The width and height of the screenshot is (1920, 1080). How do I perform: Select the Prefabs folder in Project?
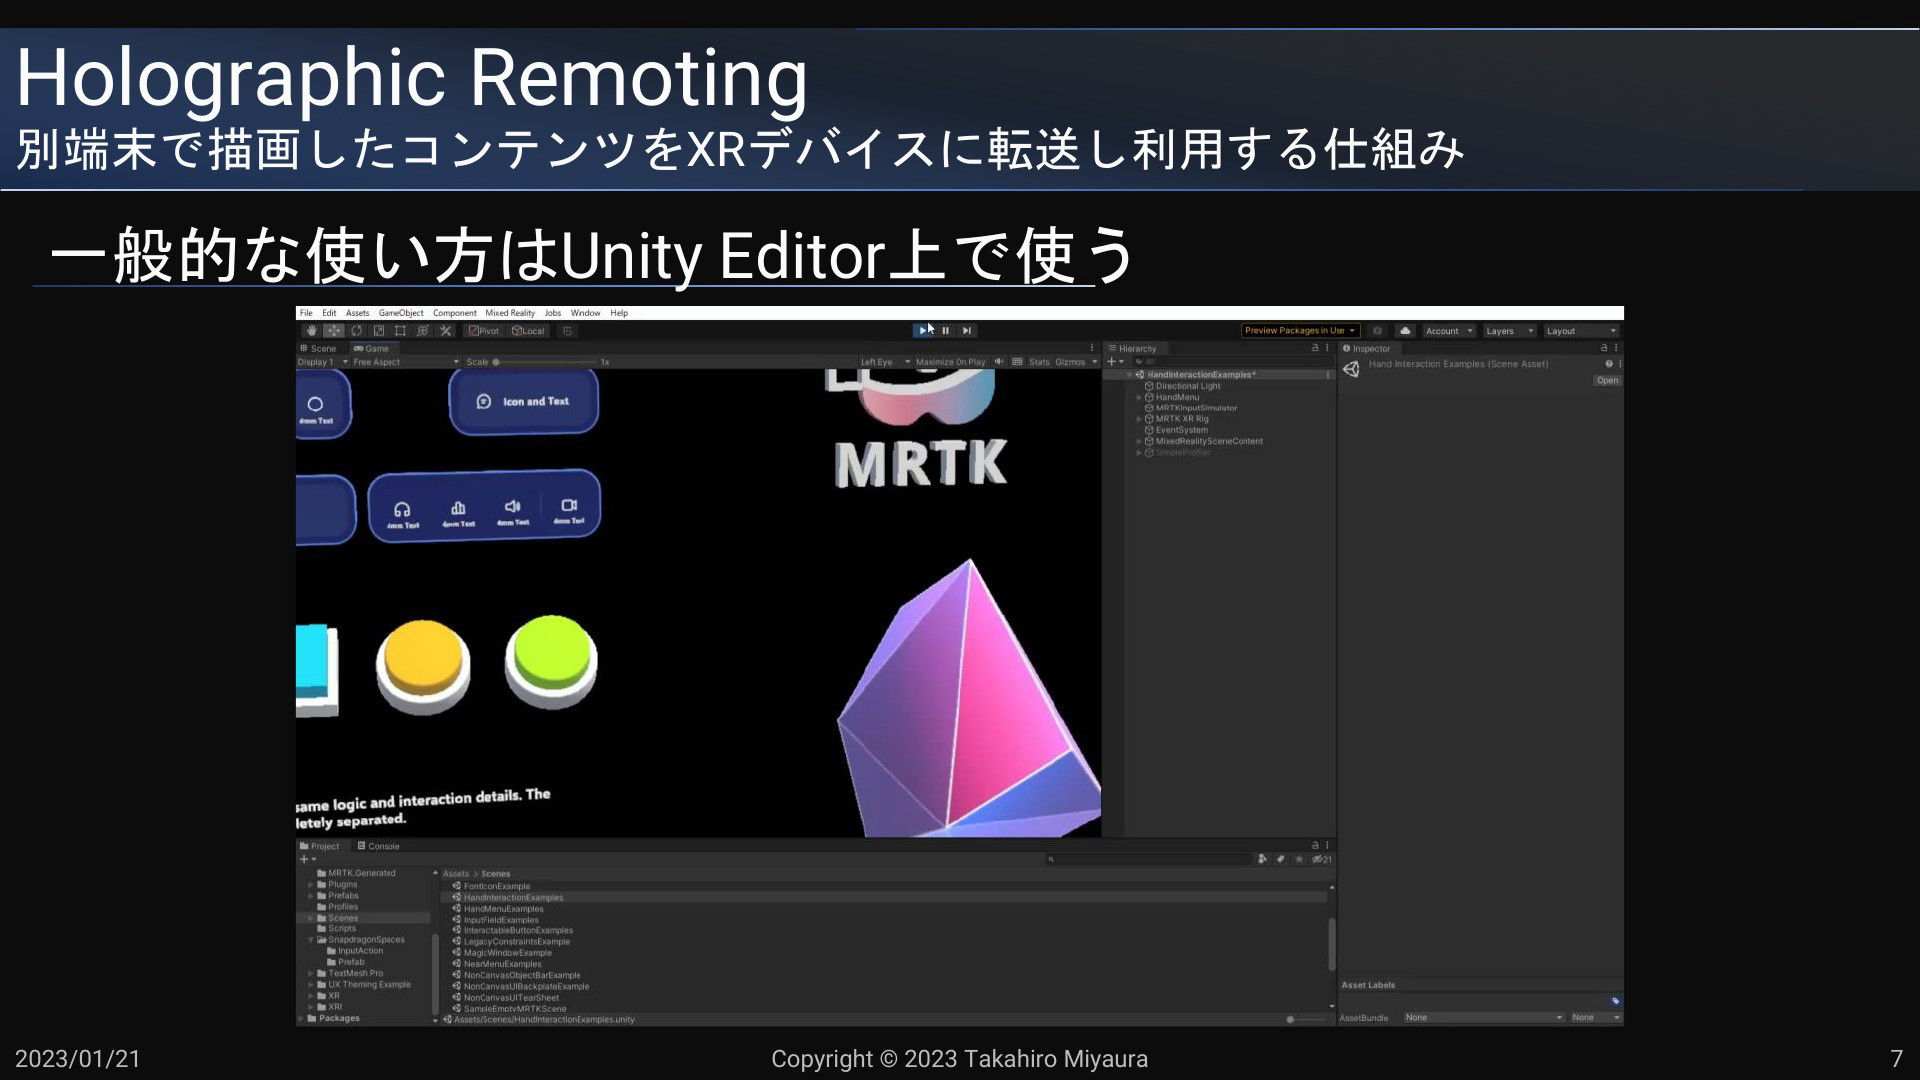tap(337, 896)
